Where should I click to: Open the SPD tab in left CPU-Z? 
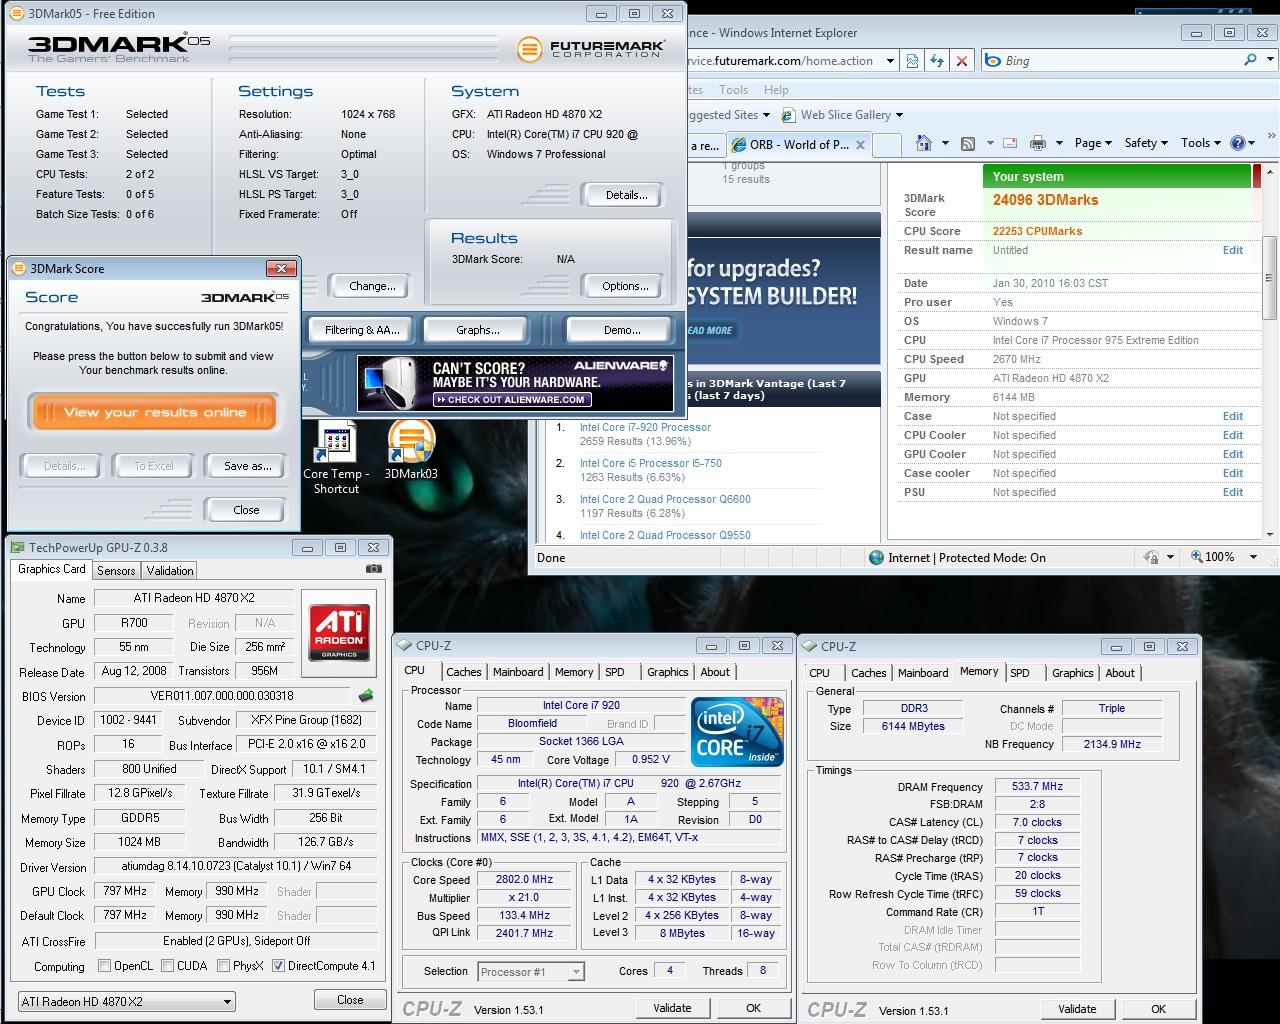tap(615, 672)
